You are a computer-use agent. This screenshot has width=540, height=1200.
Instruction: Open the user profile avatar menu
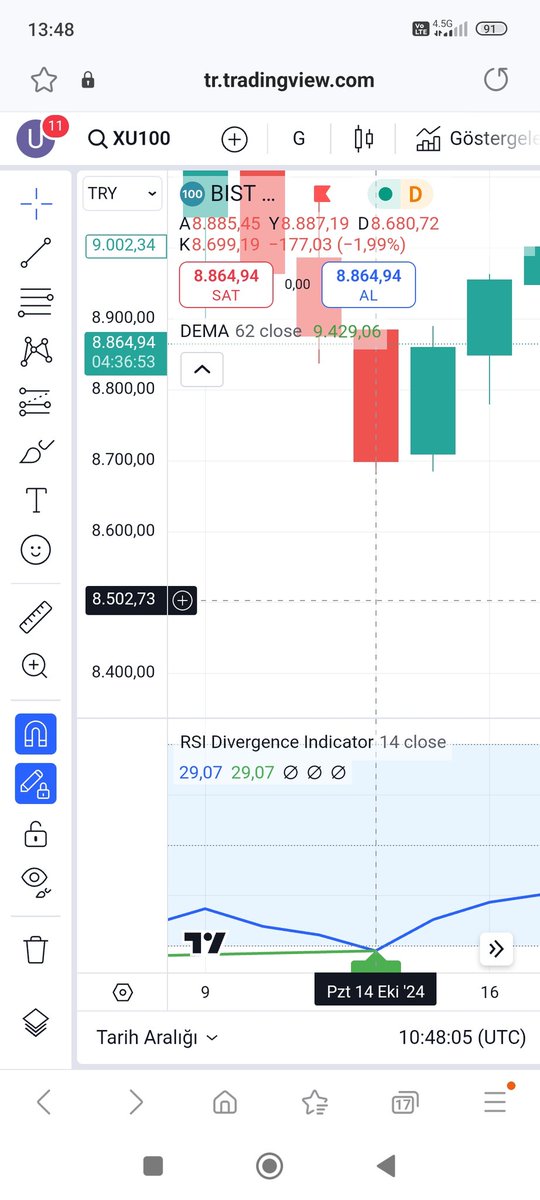pyautogui.click(x=36, y=138)
